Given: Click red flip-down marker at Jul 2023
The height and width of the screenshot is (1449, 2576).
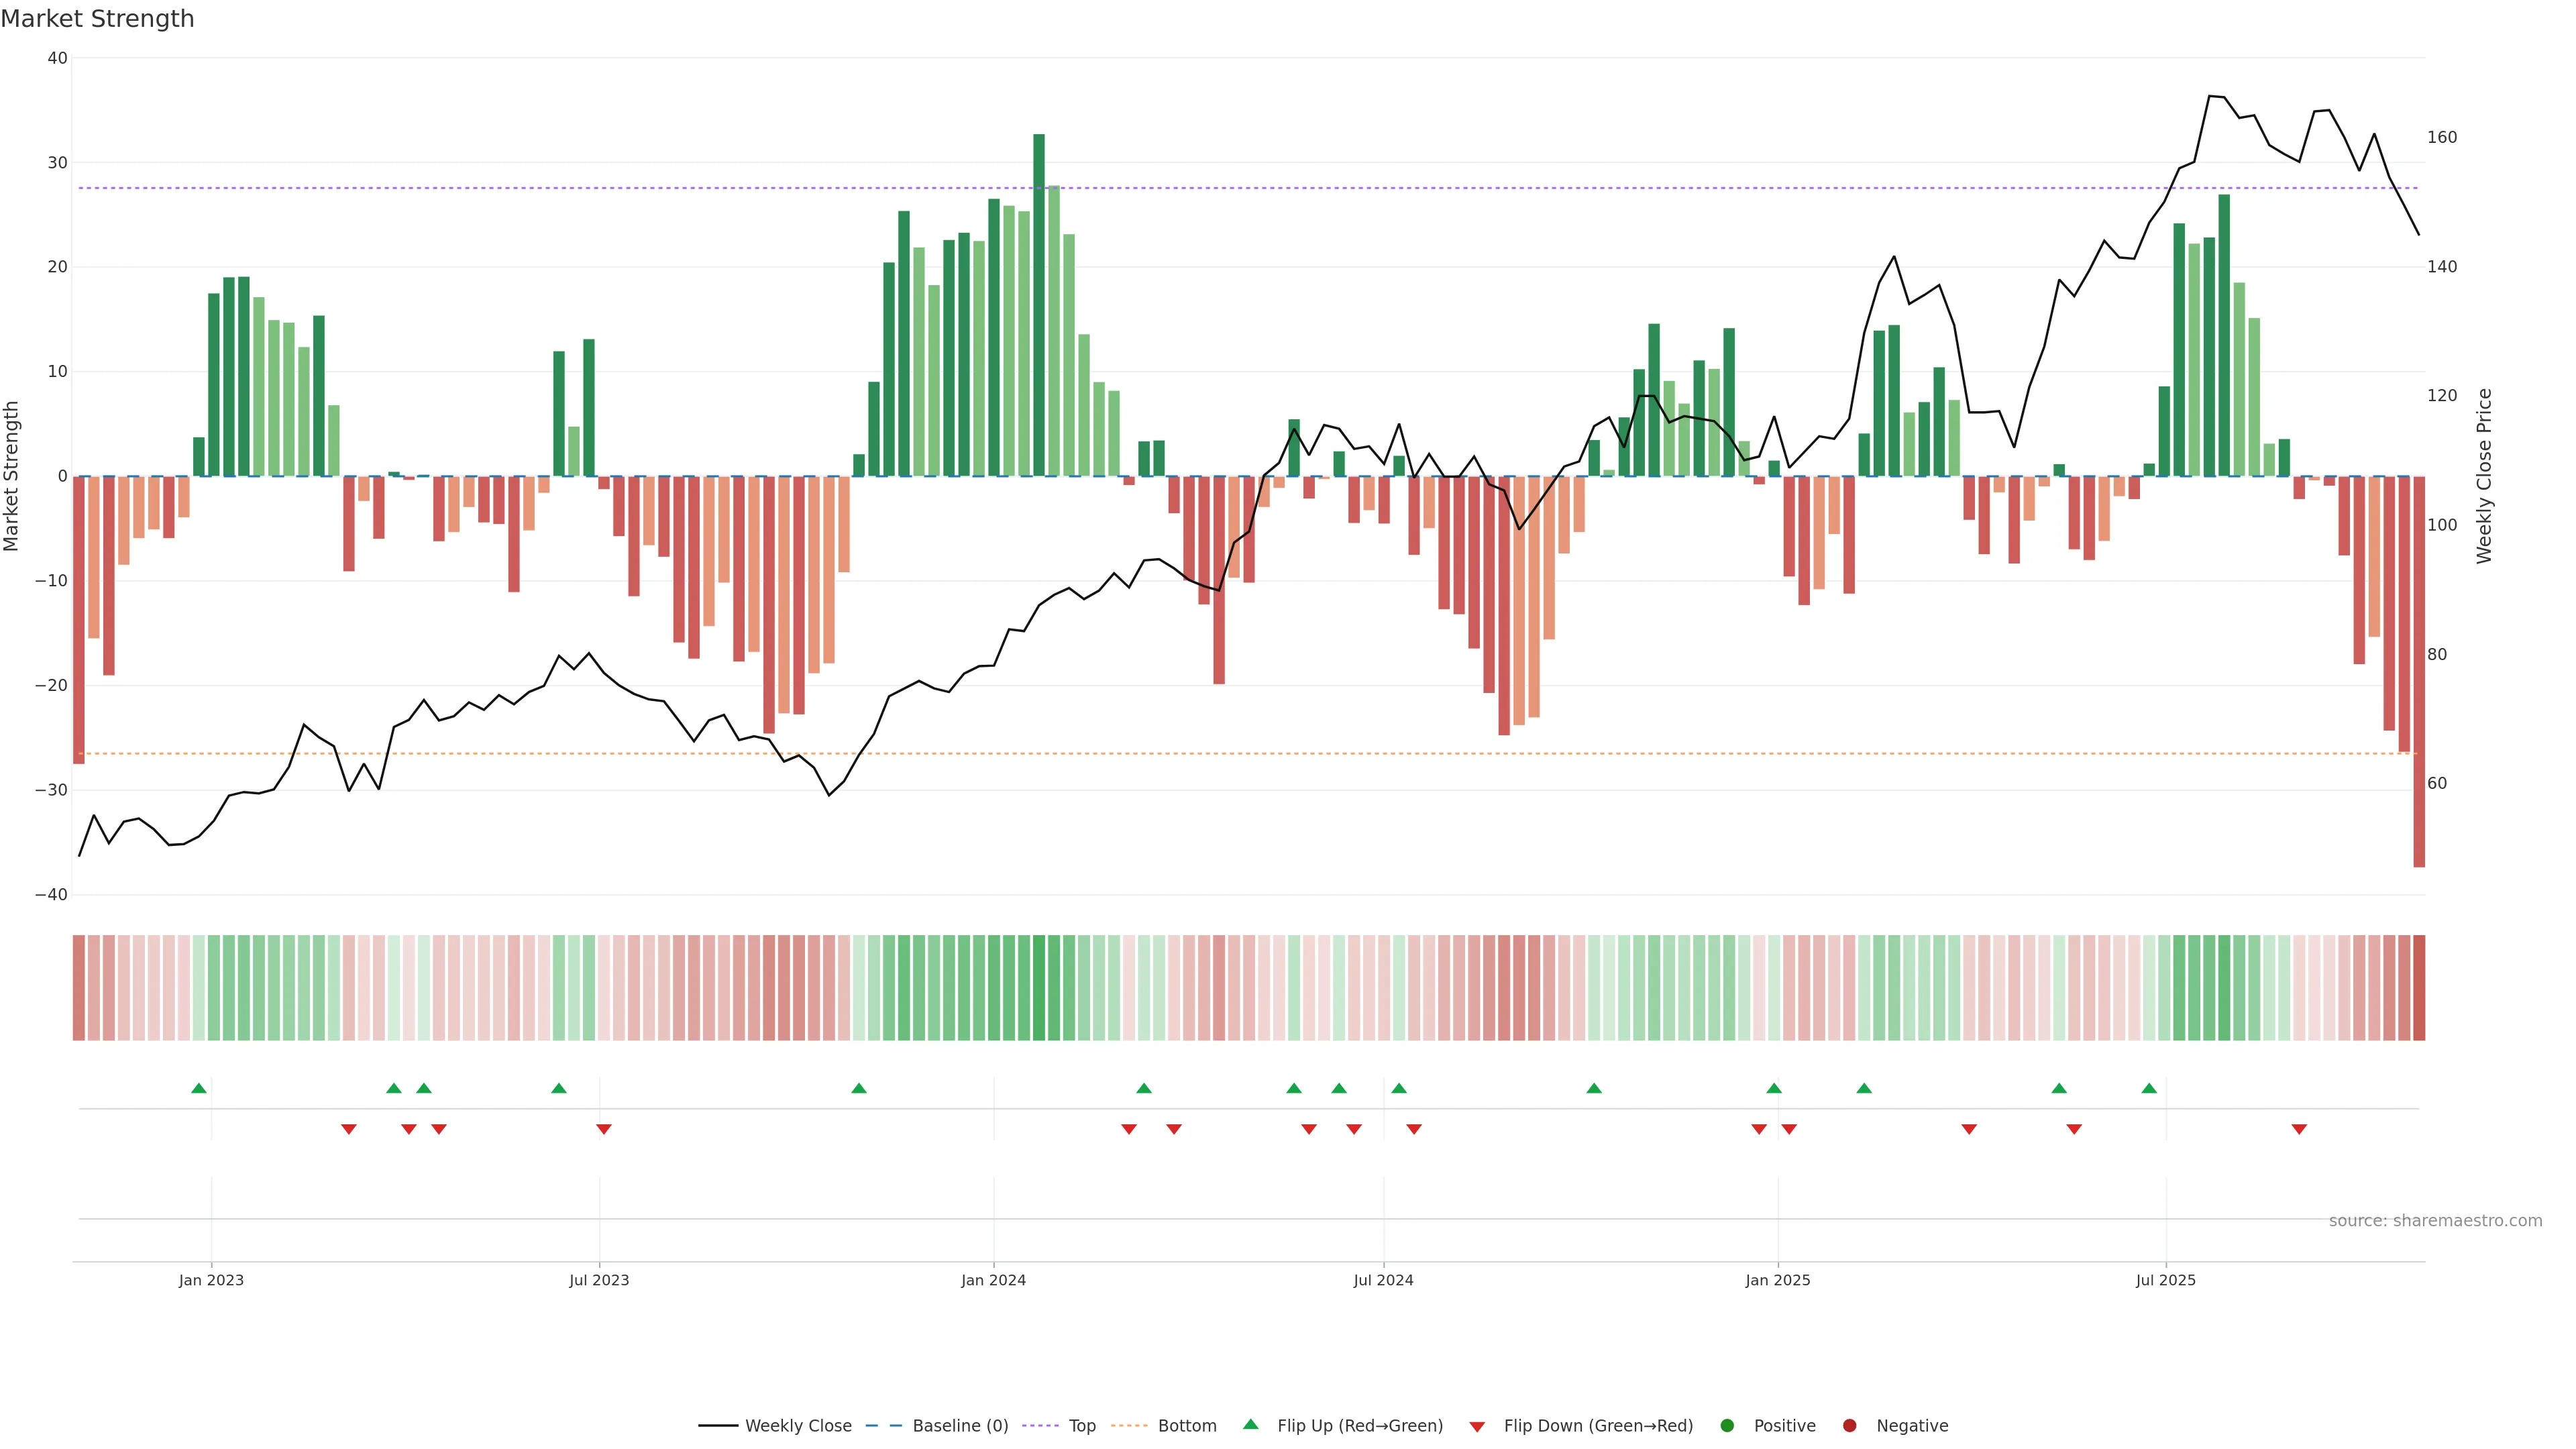Looking at the screenshot, I should pos(604,1129).
